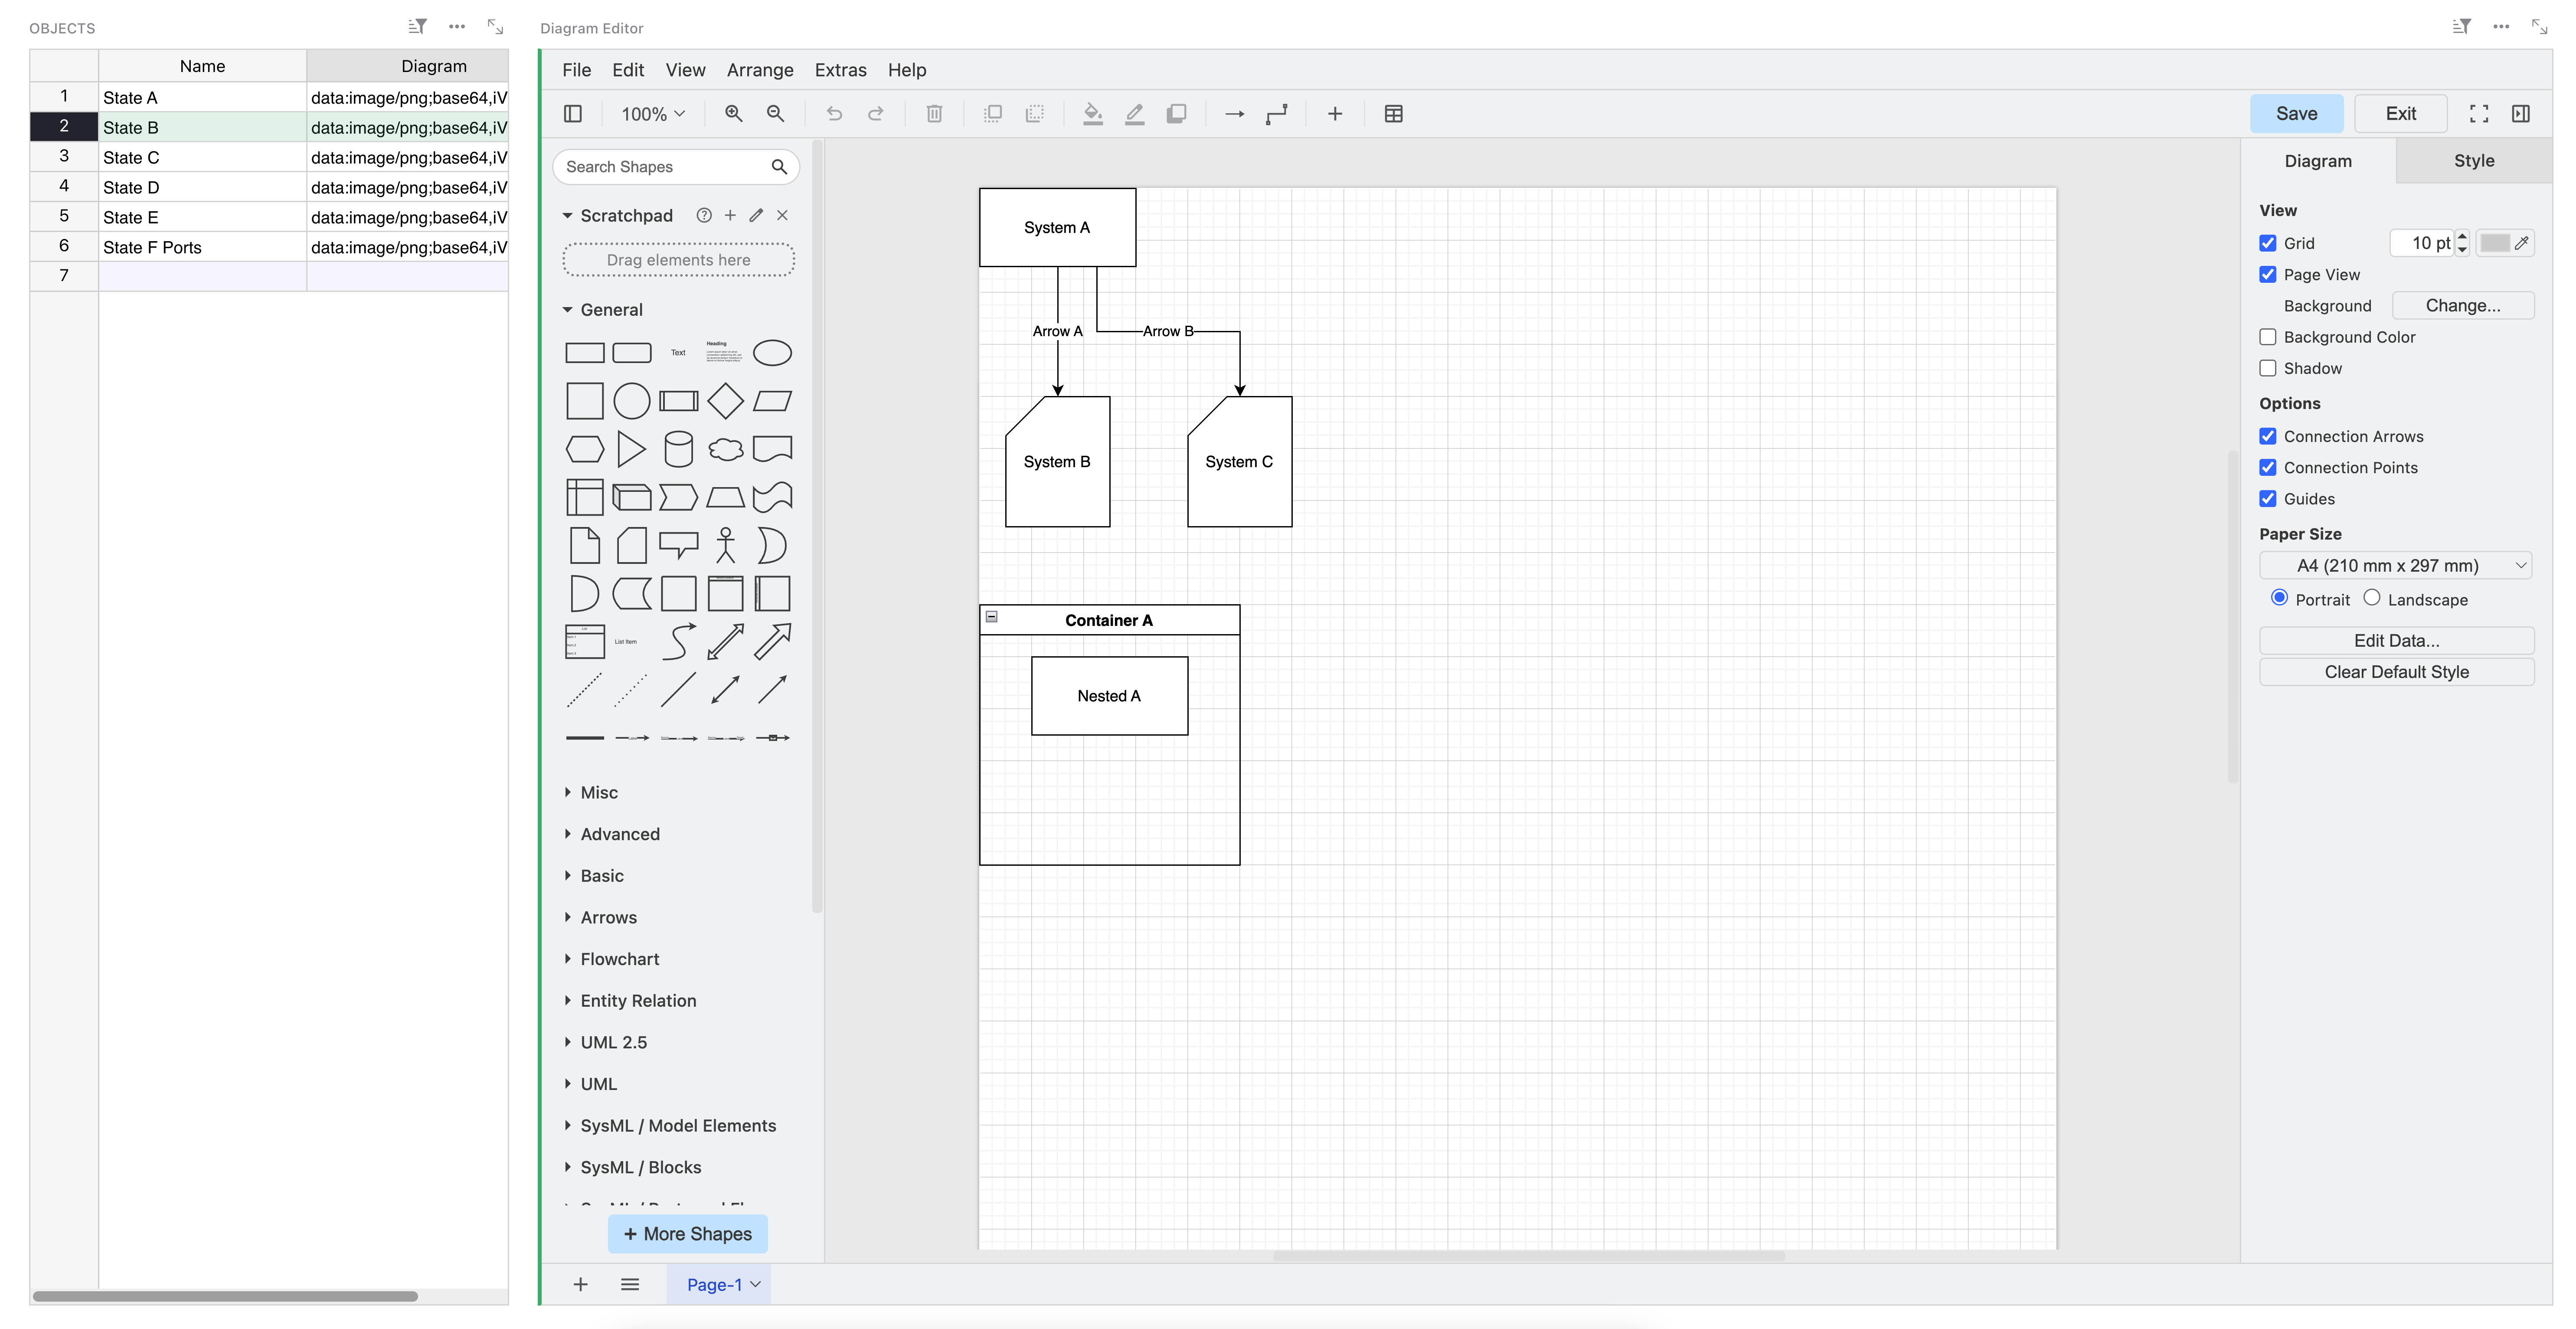The height and width of the screenshot is (1329, 2576).
Task: Click the To Front icon
Action: (x=993, y=114)
